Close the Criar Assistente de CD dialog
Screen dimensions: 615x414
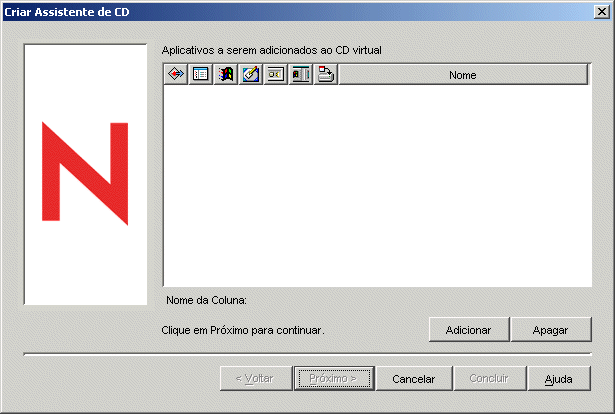click(x=602, y=12)
